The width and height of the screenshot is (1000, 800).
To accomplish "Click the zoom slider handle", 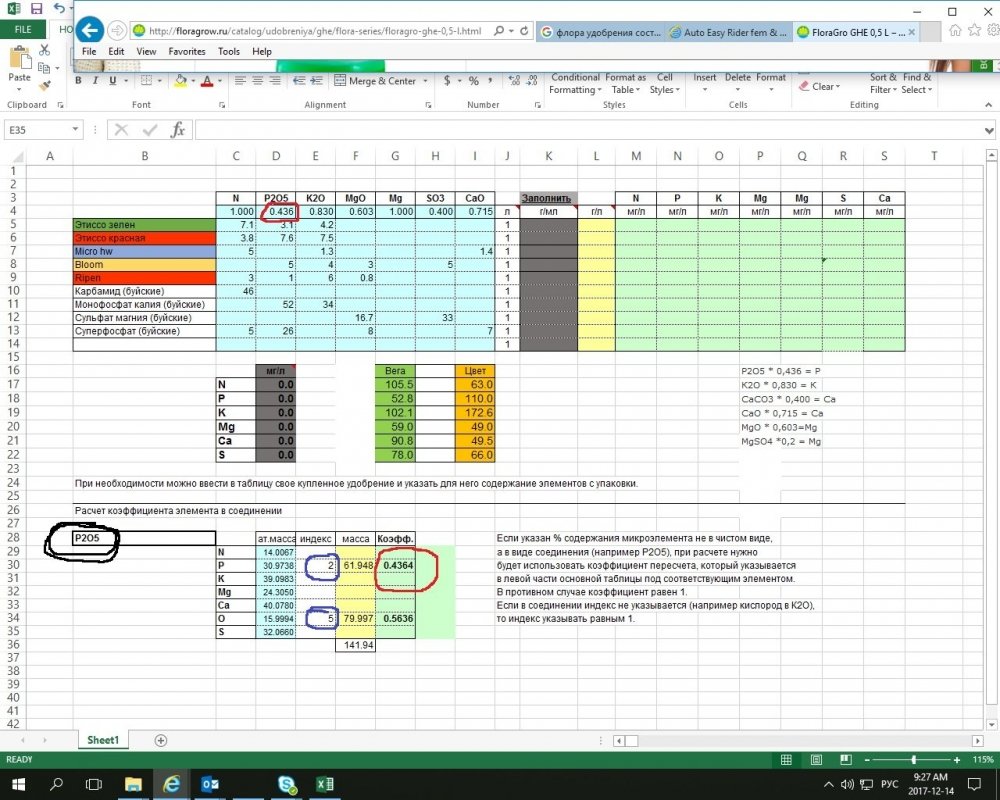I will [x=914, y=759].
